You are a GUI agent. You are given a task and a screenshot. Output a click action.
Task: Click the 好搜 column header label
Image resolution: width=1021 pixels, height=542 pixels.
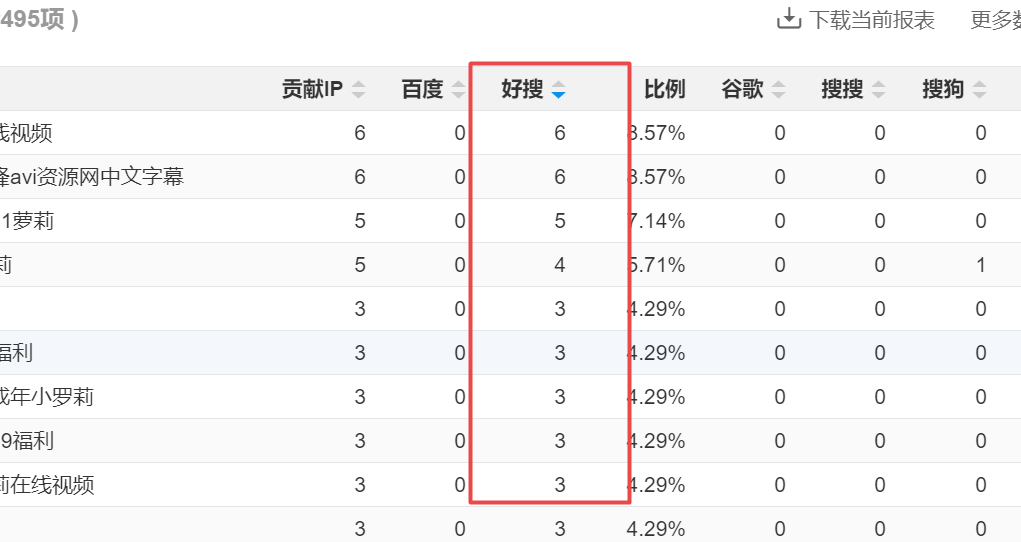pos(522,89)
